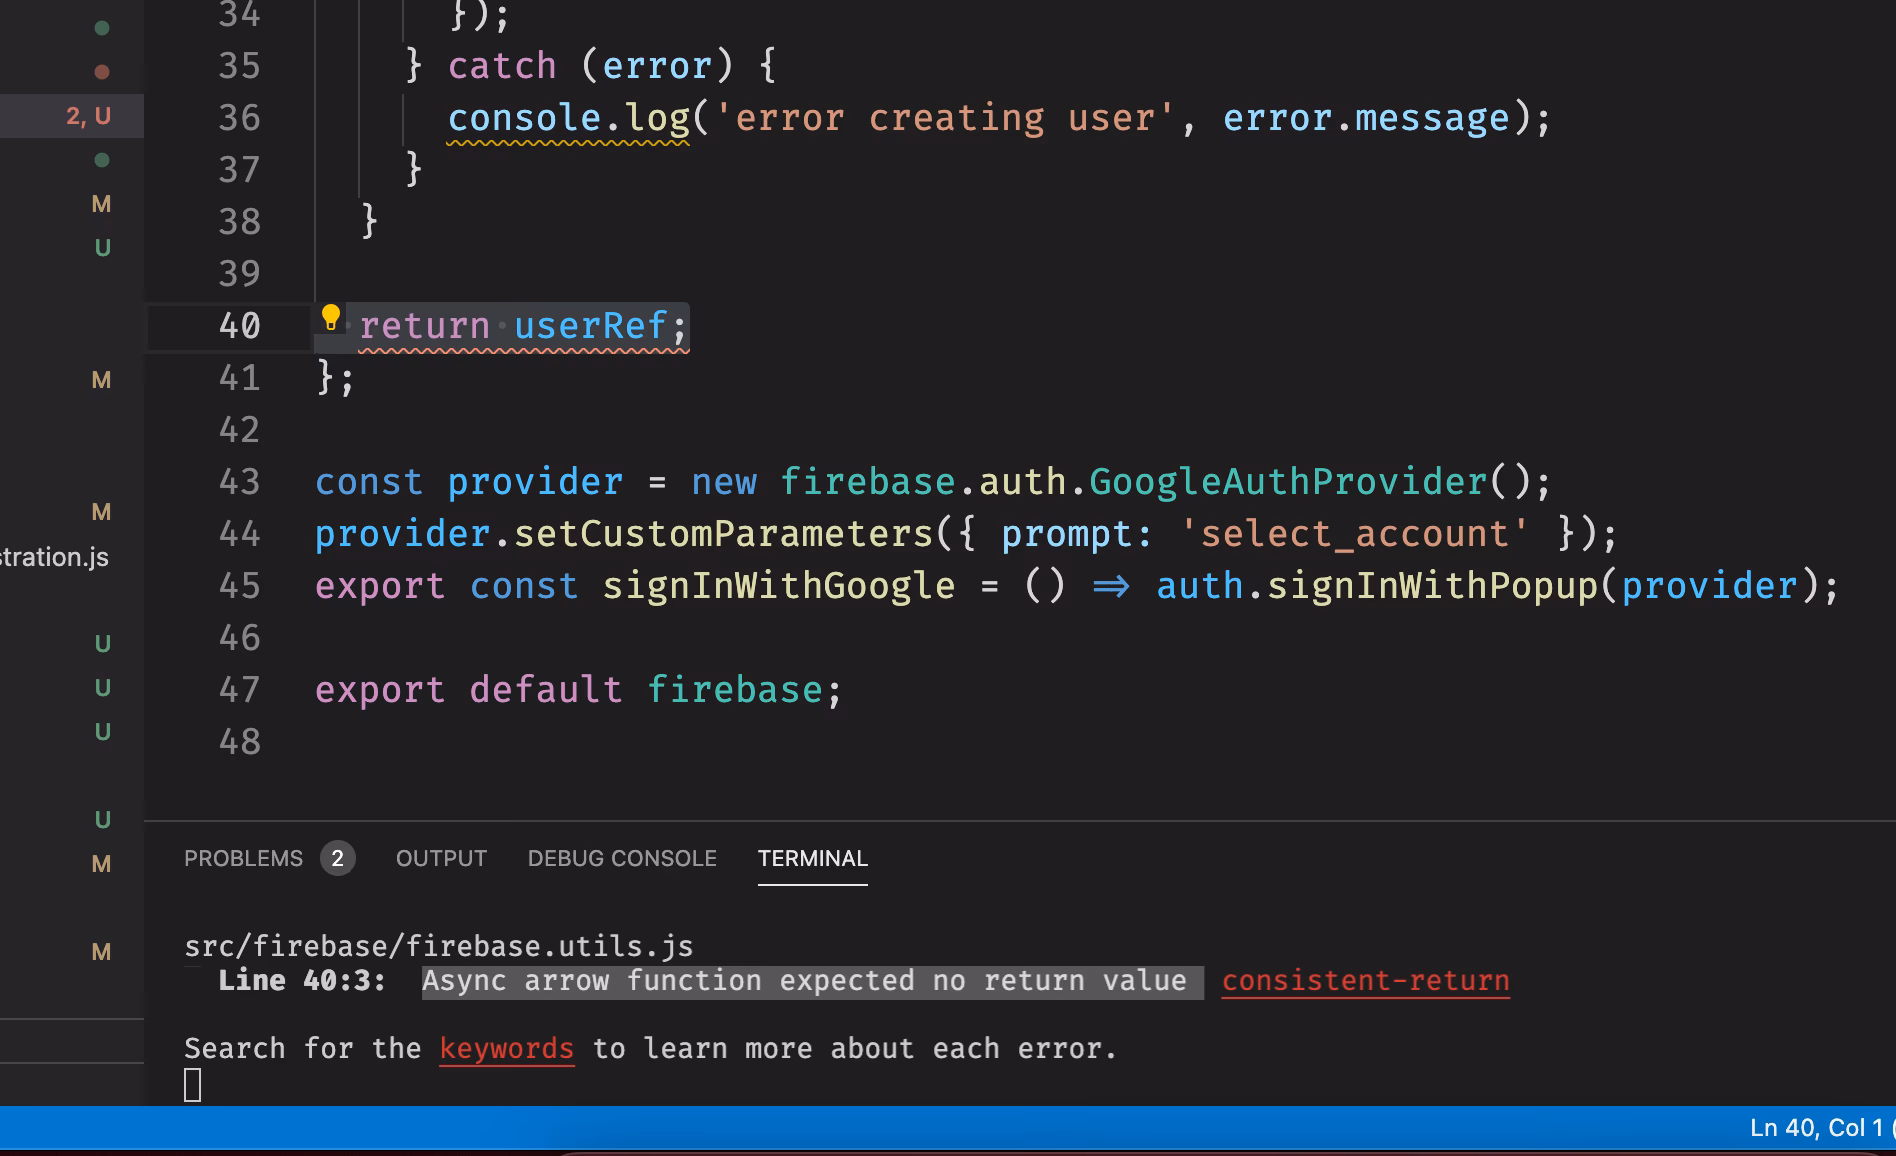
Task: Click 'signInWithPopup' on line 45
Action: coord(1432,586)
